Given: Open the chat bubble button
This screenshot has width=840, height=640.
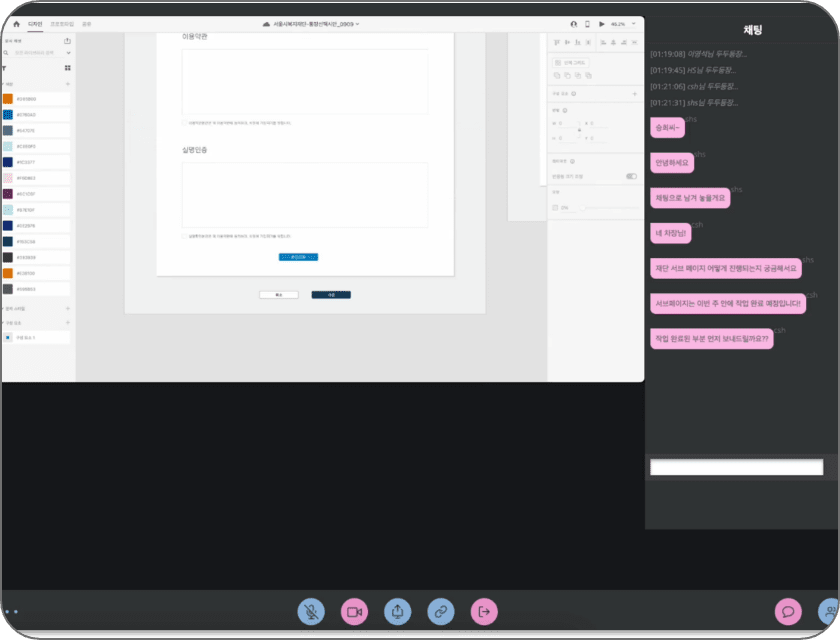Looking at the screenshot, I should (x=788, y=611).
